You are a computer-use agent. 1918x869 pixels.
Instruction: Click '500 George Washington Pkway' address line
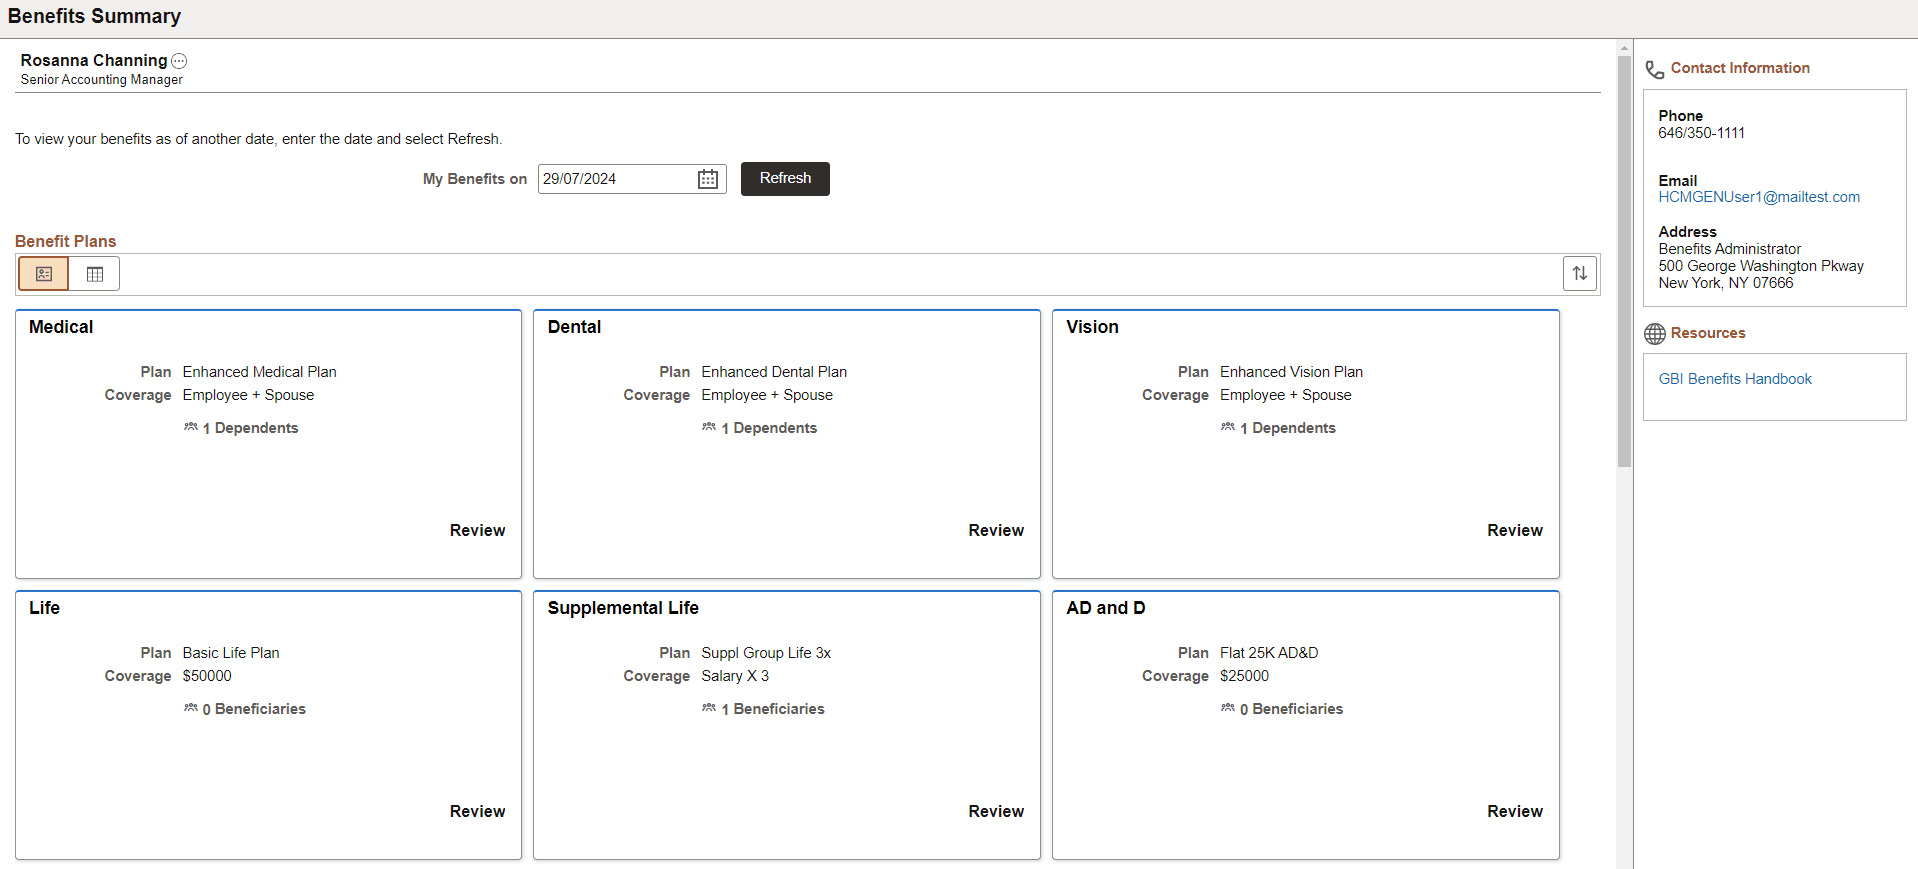[x=1761, y=266]
